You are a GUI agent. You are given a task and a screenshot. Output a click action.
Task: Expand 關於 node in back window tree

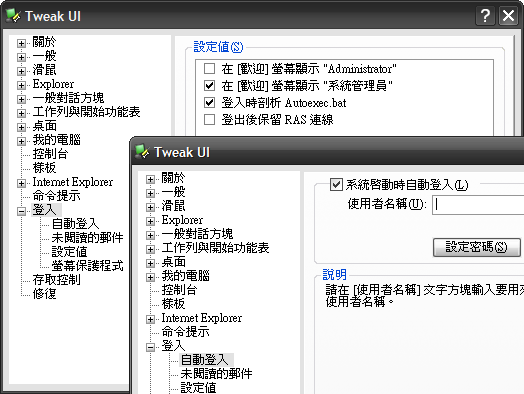[21, 43]
